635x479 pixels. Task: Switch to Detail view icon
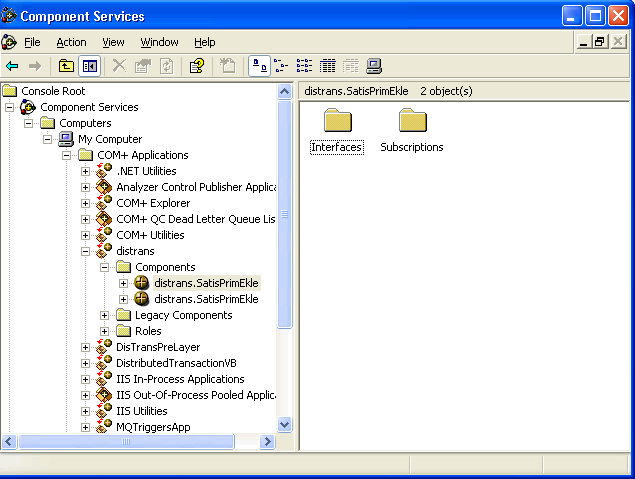(327, 66)
